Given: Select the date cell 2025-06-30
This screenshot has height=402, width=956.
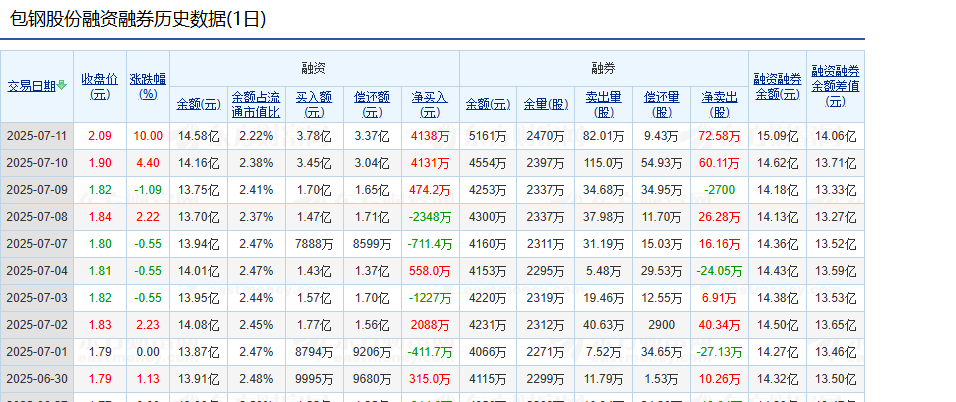Looking at the screenshot, I should 37,379.
